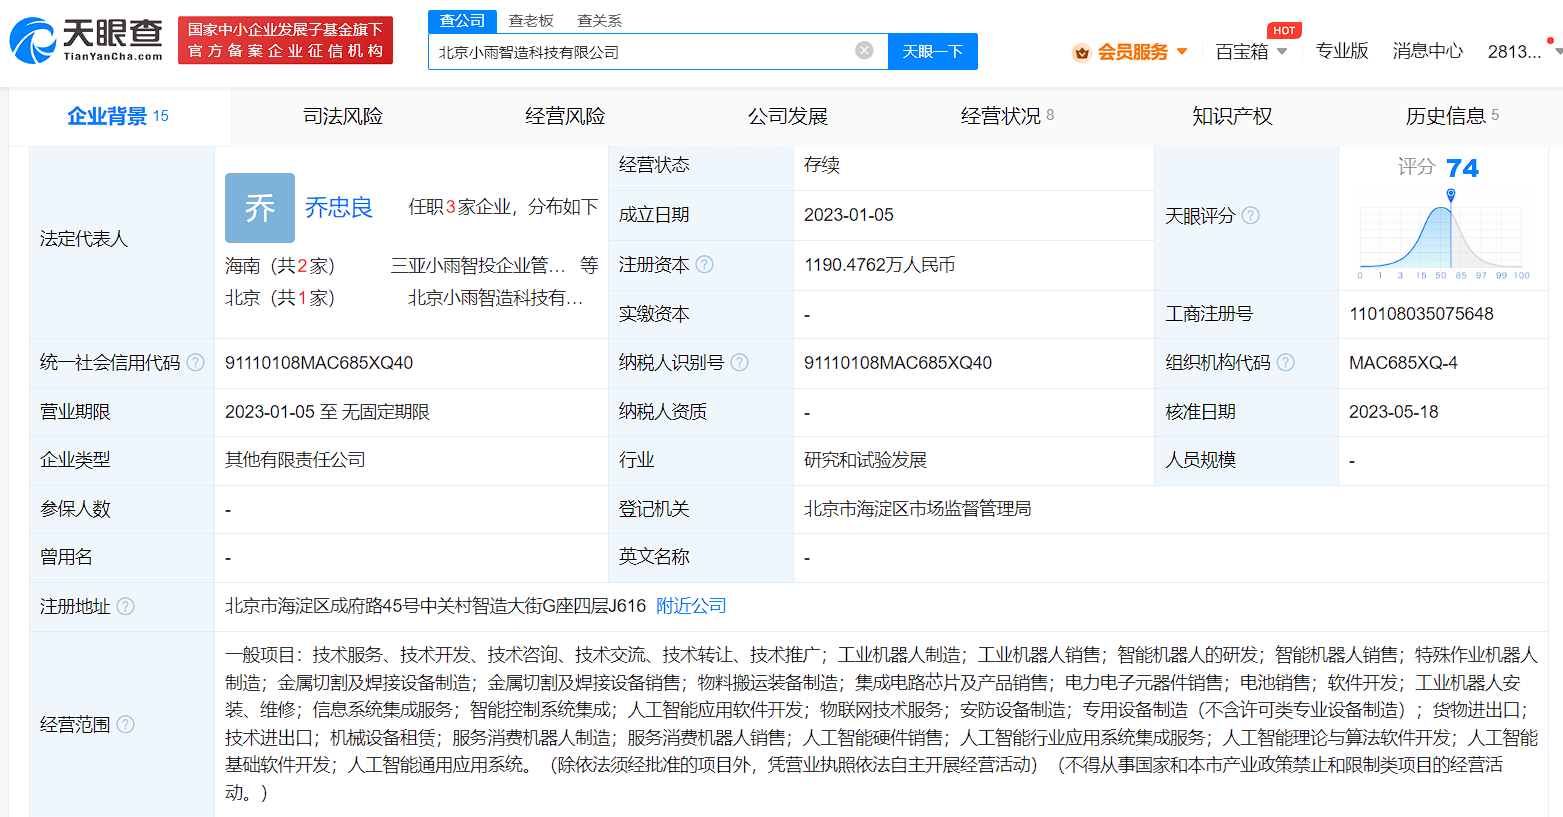The image size is (1563, 817).
Task: Open the 公司发展 tab
Action: [788, 116]
